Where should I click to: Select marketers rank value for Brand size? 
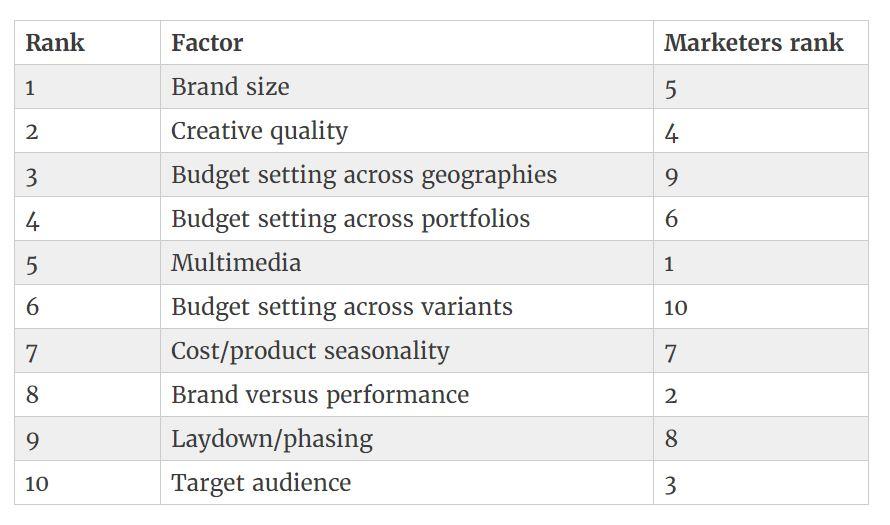[x=670, y=88]
